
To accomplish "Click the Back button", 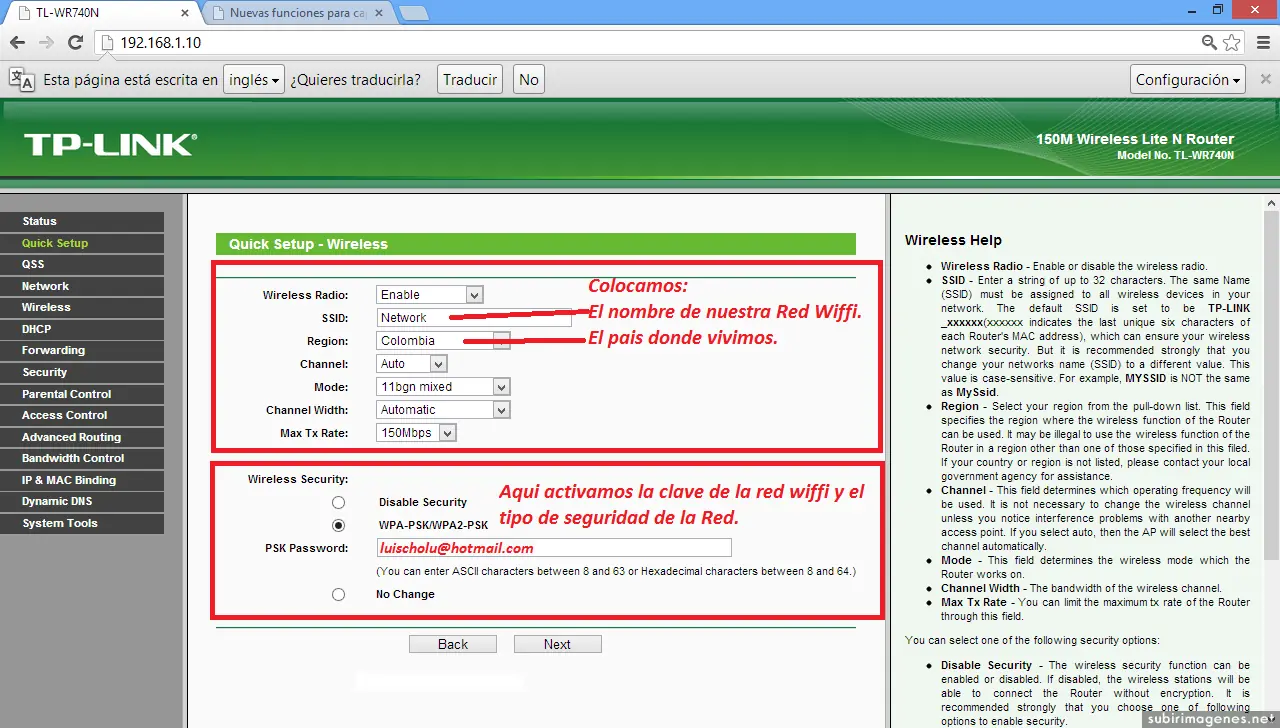I will click(453, 644).
